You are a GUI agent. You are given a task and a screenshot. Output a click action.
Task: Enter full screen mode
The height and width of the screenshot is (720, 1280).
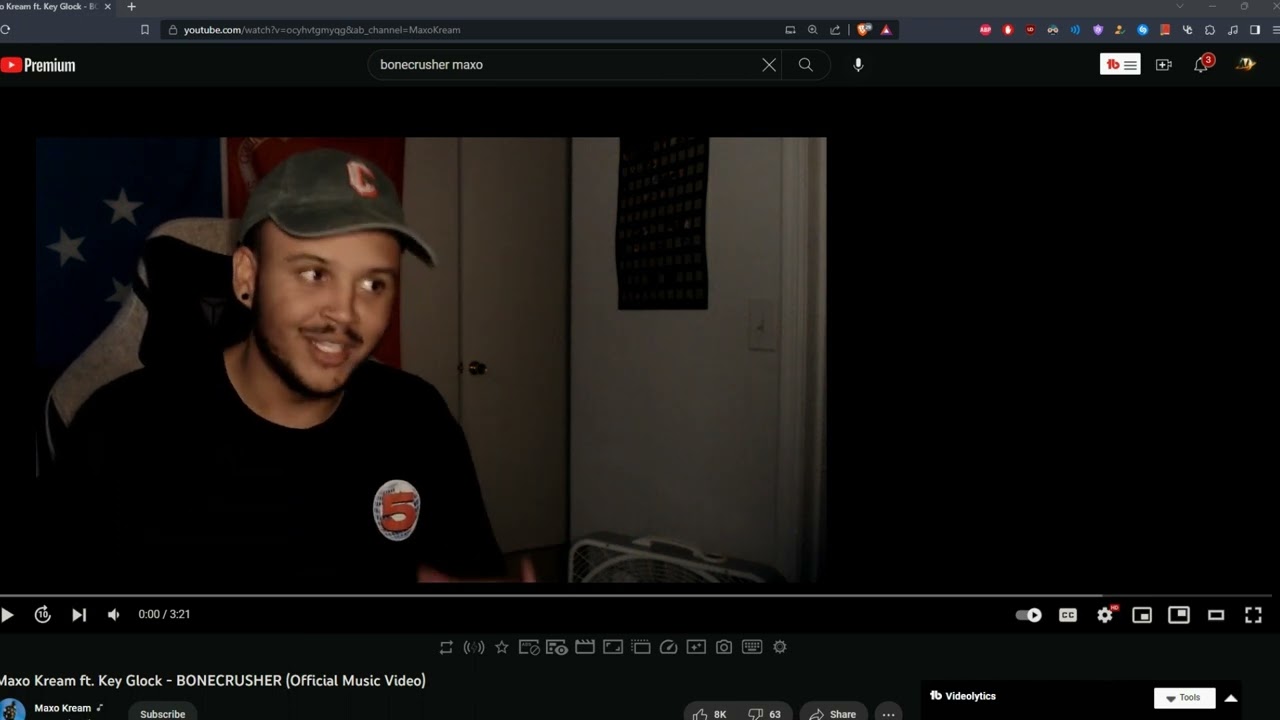[1253, 615]
